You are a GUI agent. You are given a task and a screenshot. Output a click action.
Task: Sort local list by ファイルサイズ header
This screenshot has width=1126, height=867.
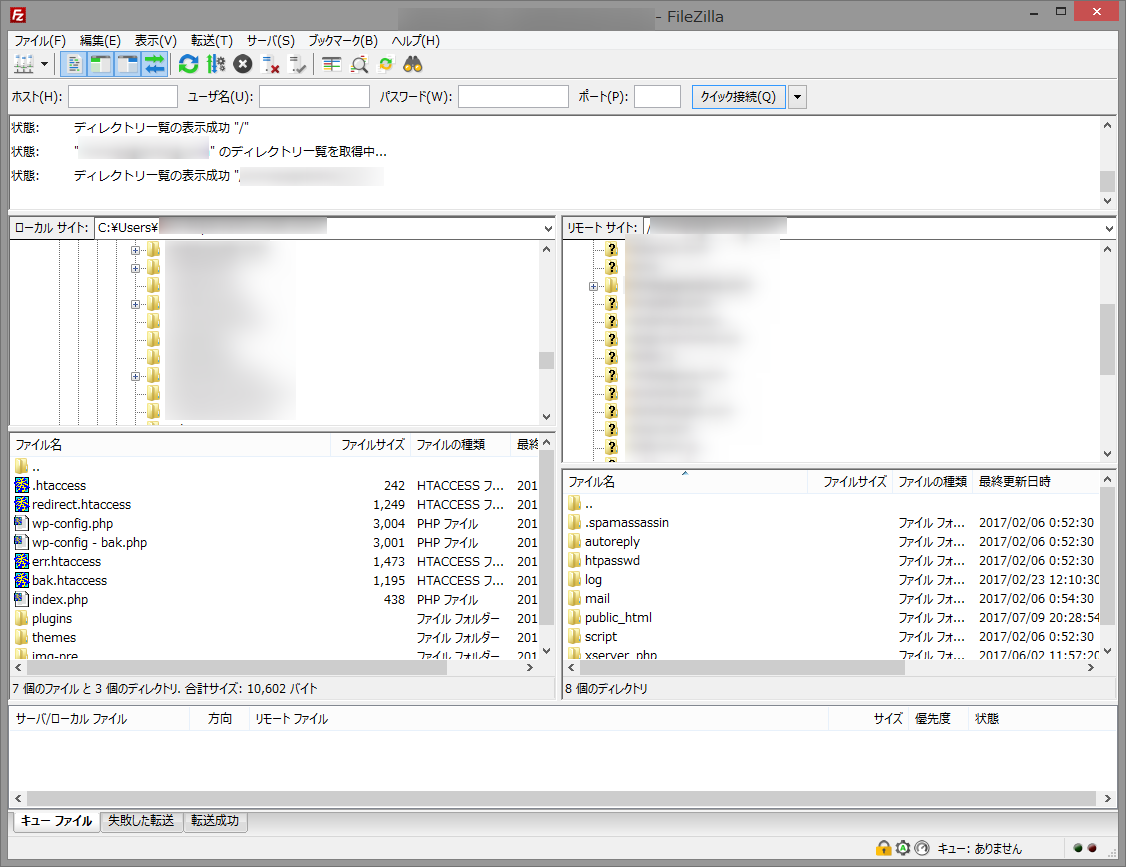pos(372,445)
